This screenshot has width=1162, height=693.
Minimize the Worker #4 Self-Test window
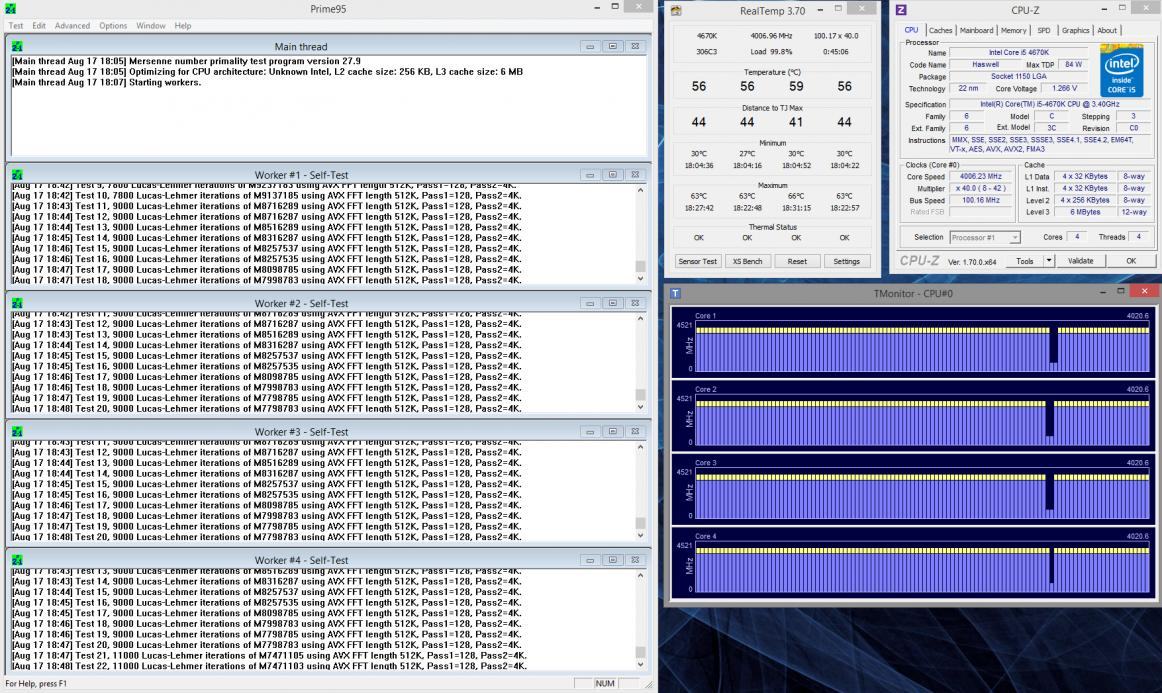pyautogui.click(x=590, y=560)
